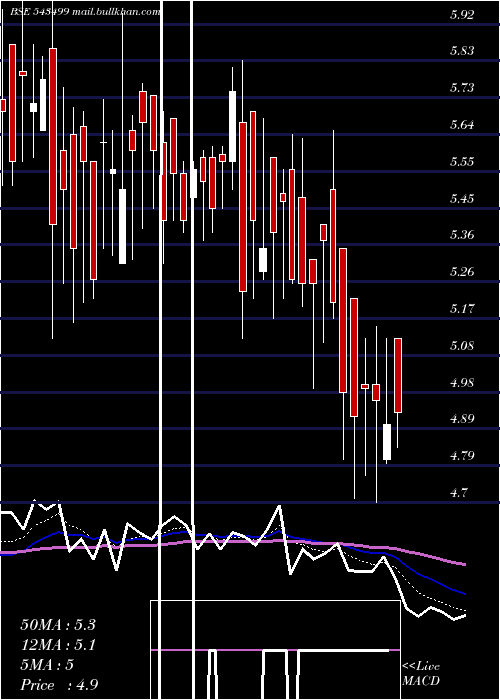Click the 5.92 price axis label
Screen dimensions: 500x700
pyautogui.click(x=462, y=15)
